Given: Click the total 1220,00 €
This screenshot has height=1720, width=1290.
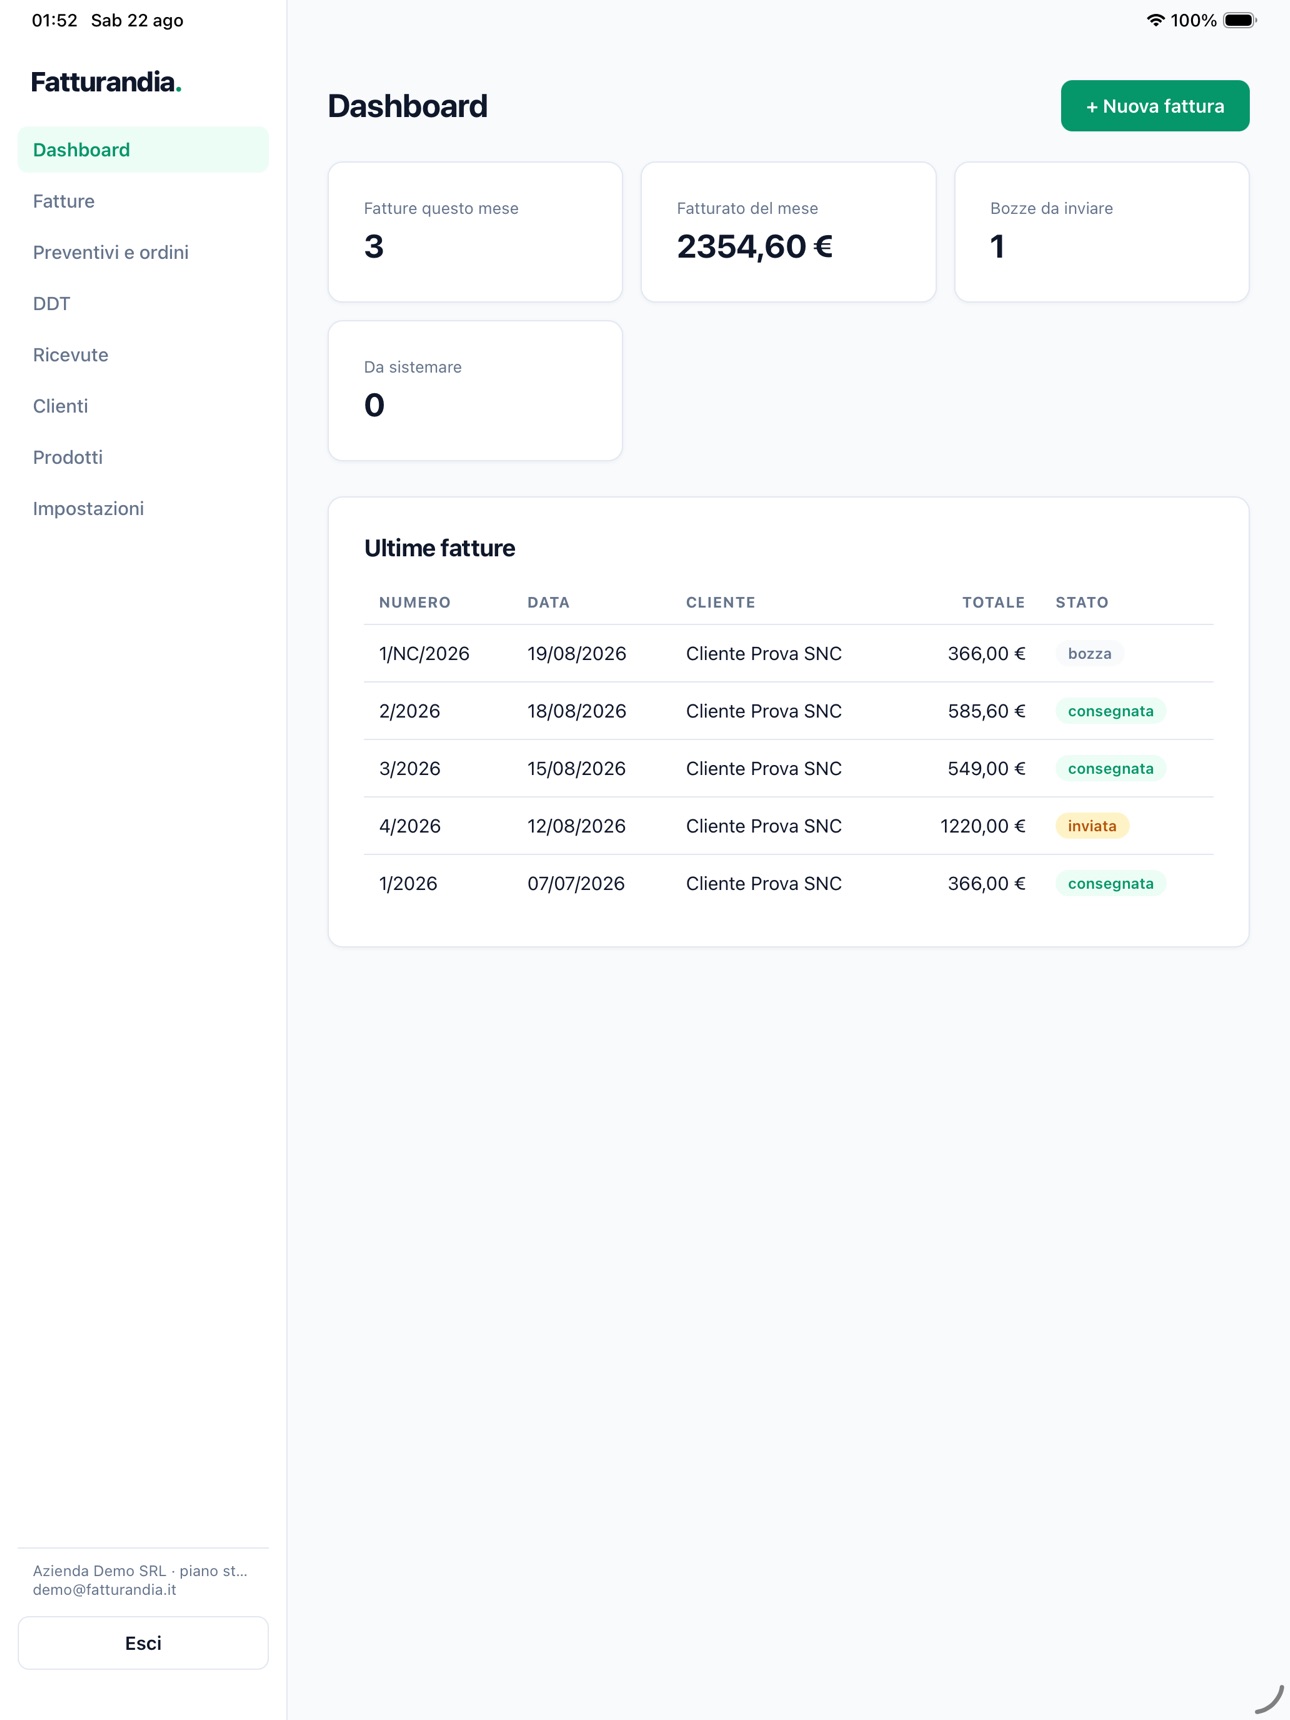Looking at the screenshot, I should click(x=983, y=826).
